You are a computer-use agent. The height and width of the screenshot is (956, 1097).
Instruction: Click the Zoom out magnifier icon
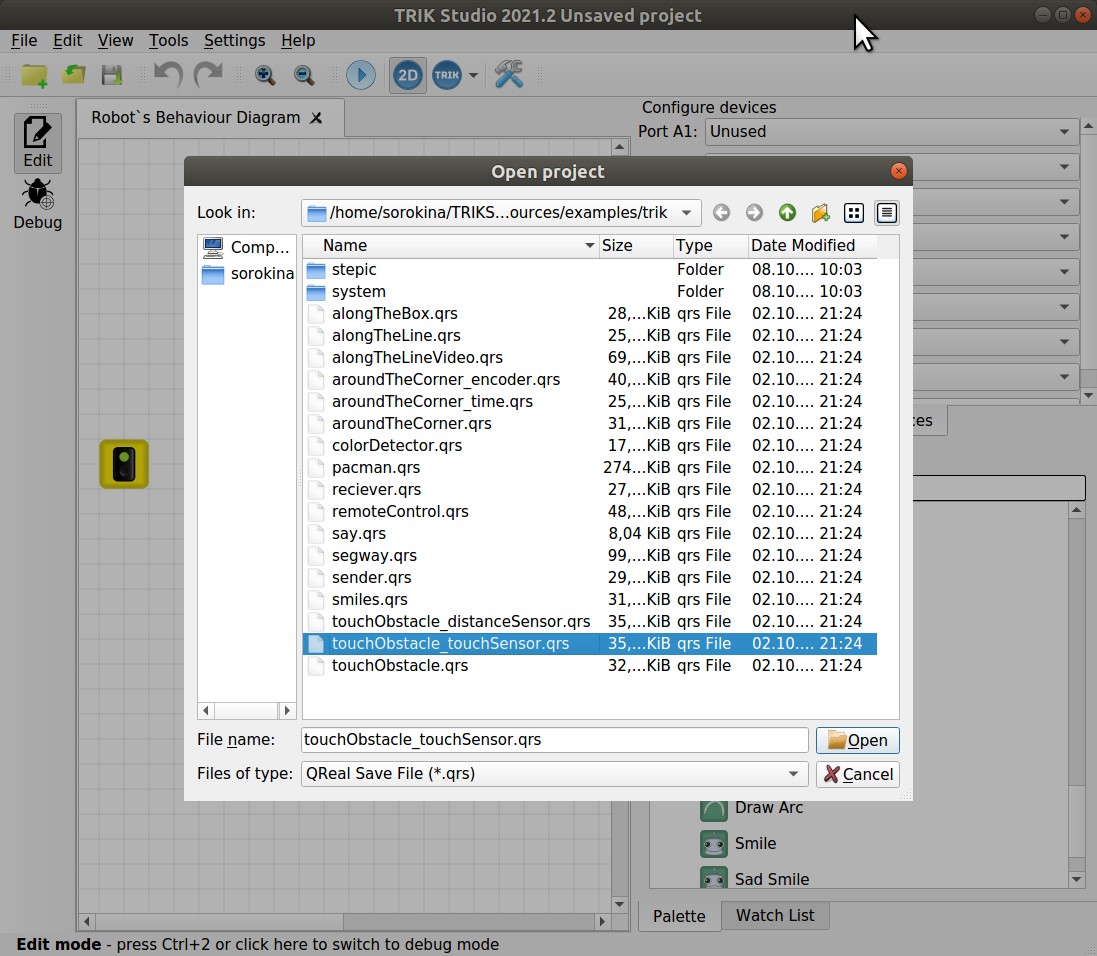coord(304,75)
